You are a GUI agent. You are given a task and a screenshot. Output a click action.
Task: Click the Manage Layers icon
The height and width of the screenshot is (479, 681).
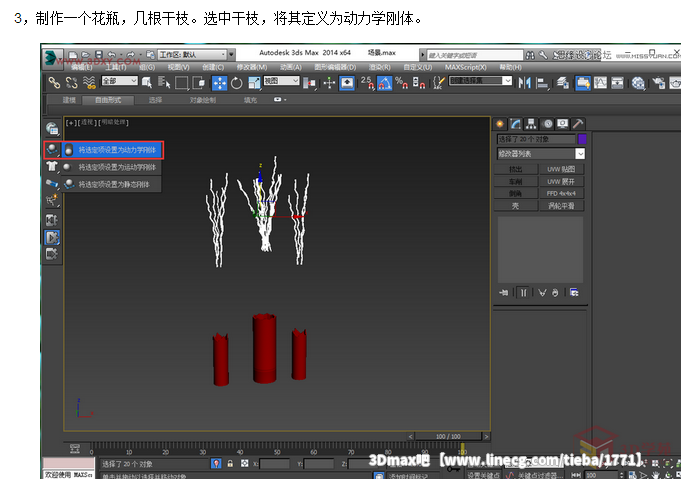(x=563, y=83)
